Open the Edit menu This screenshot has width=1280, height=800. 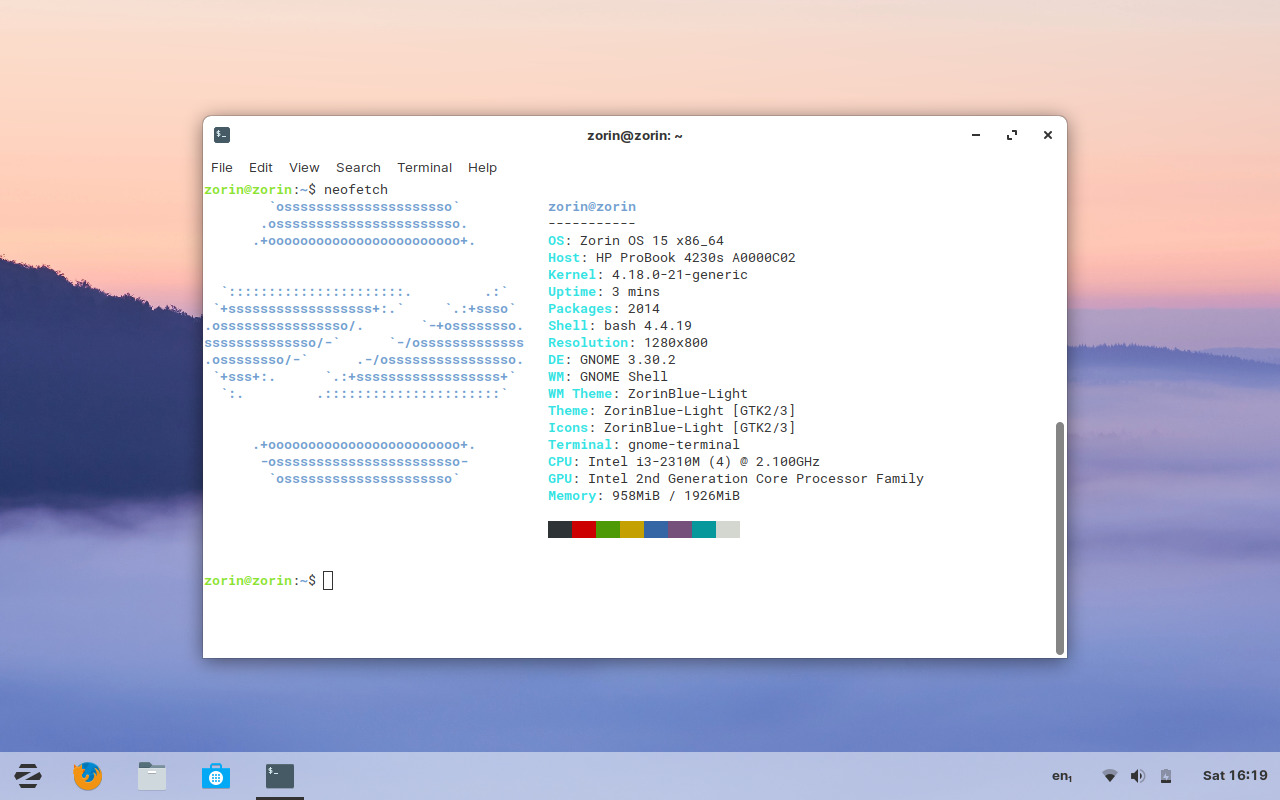pyautogui.click(x=260, y=167)
